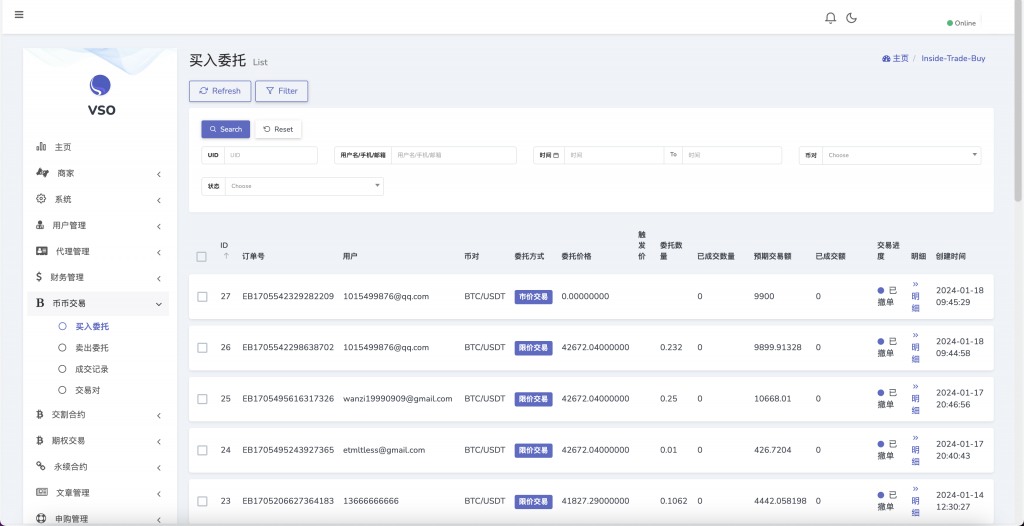Click the UID input field

coord(270,155)
